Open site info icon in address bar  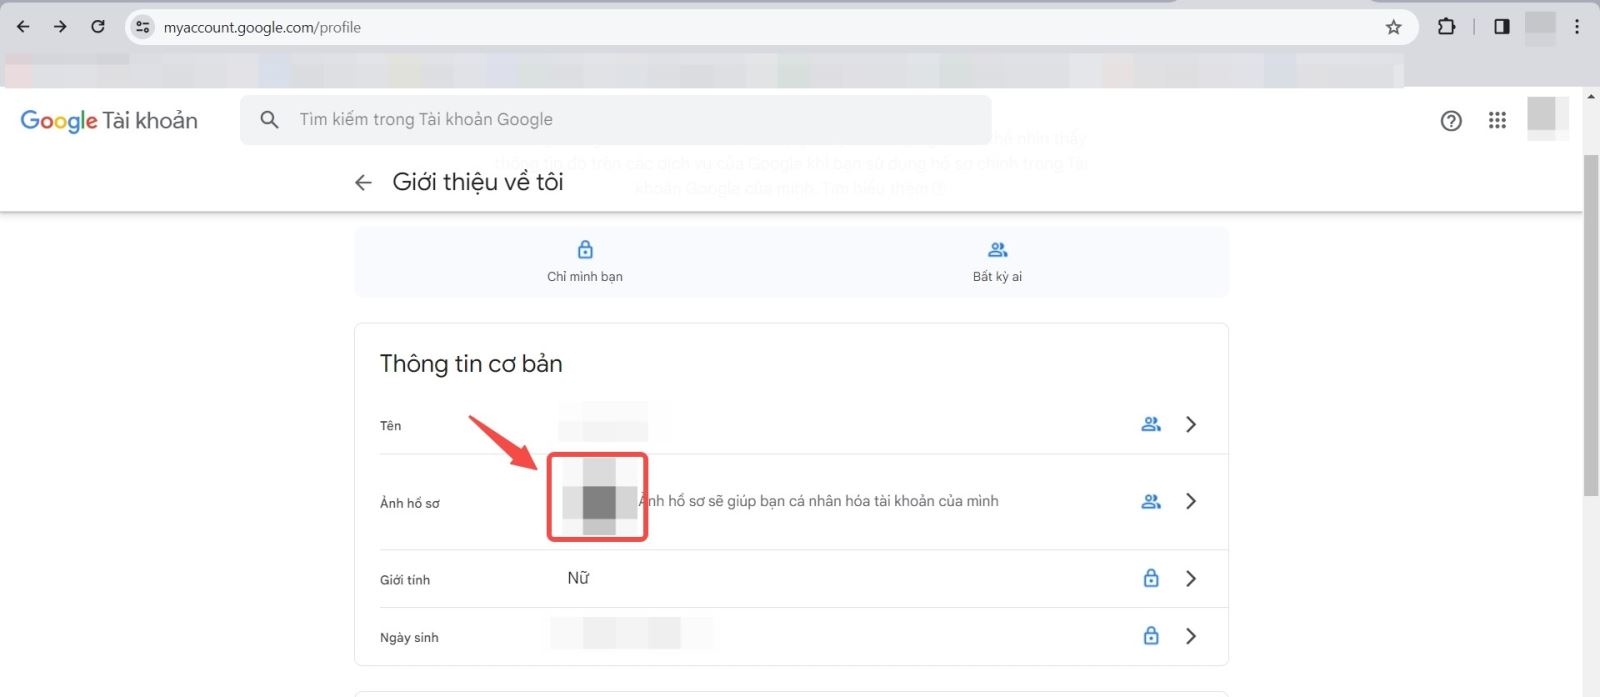pyautogui.click(x=143, y=27)
